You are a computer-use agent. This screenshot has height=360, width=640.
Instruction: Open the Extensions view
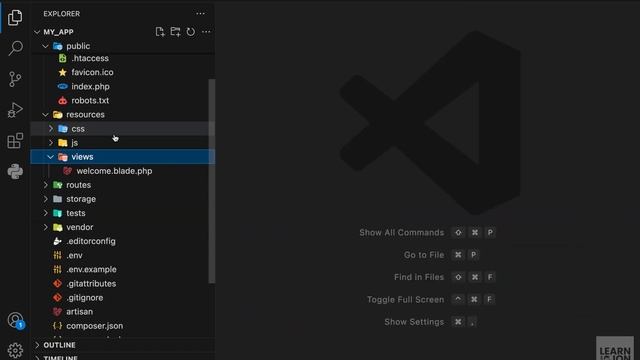click(x=15, y=141)
